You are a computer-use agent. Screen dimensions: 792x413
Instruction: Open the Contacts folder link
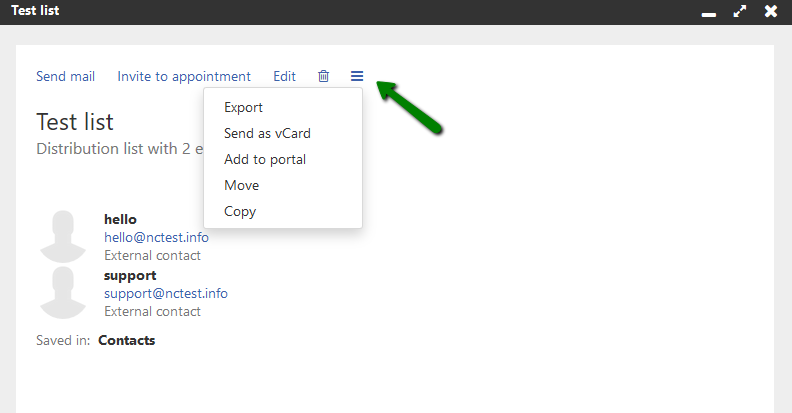point(126,340)
